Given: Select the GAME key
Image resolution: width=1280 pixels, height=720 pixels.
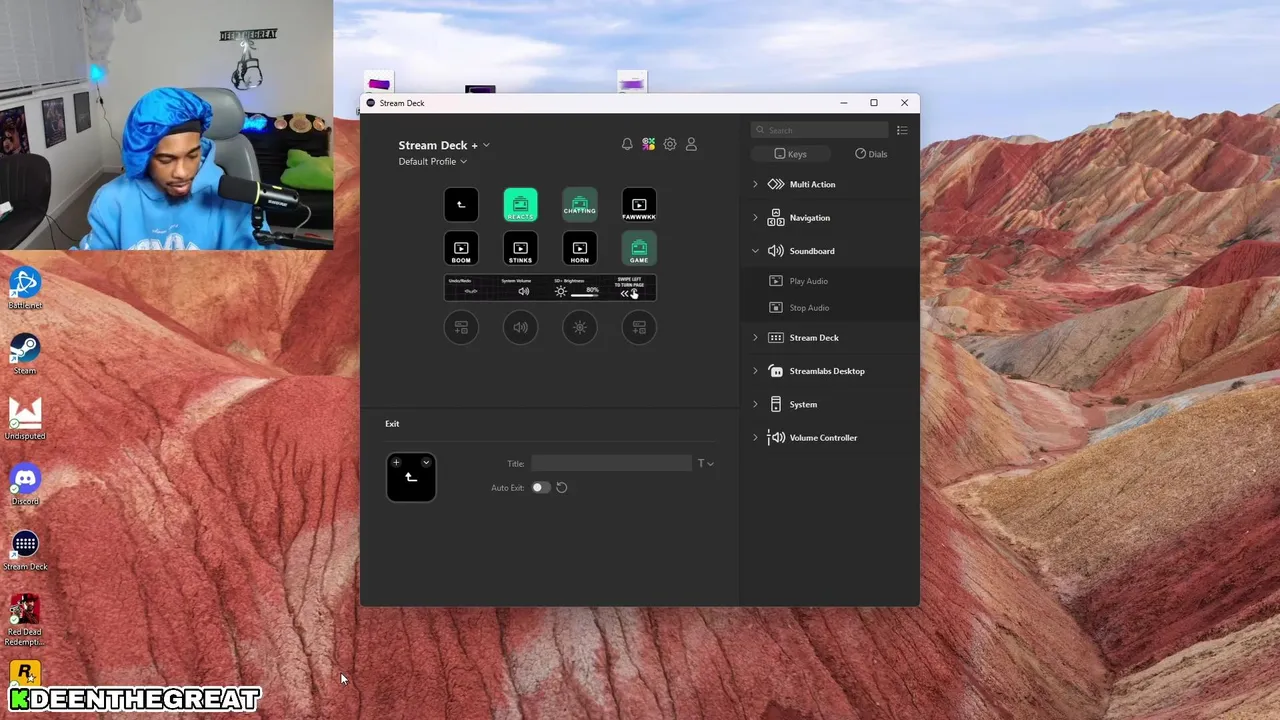Looking at the screenshot, I should click(x=639, y=248).
